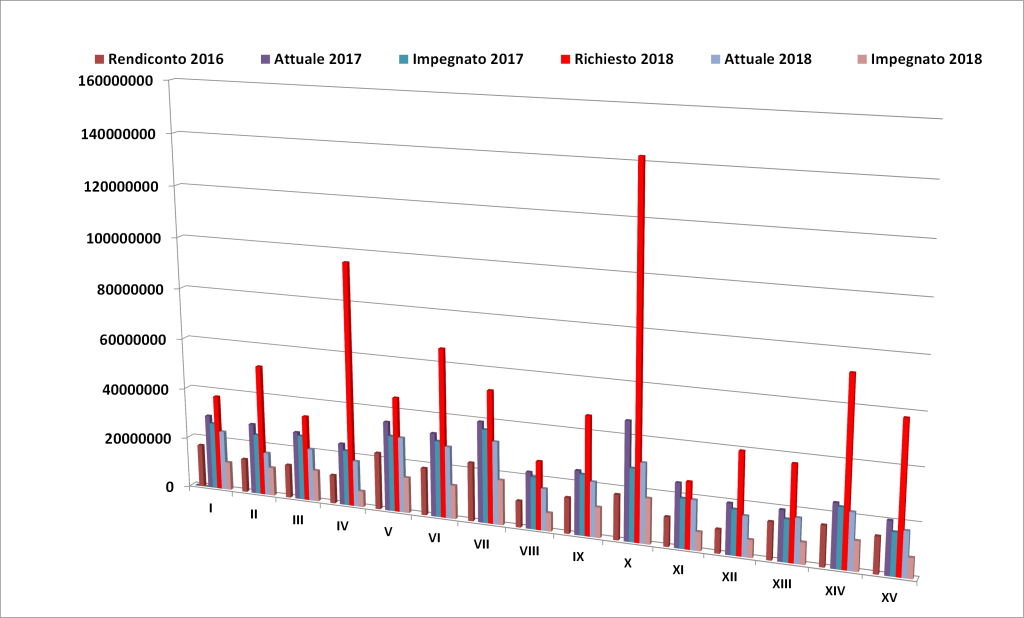Click the 160000000 axis label
The width and height of the screenshot is (1024, 618).
click(116, 81)
